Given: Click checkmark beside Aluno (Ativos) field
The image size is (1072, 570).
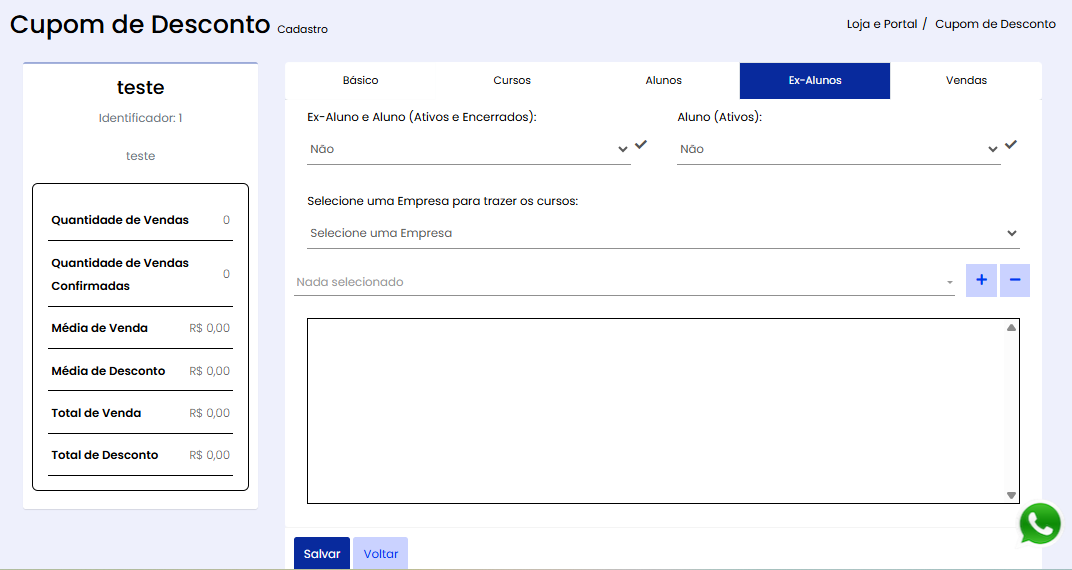Looking at the screenshot, I should pos(1011,145).
